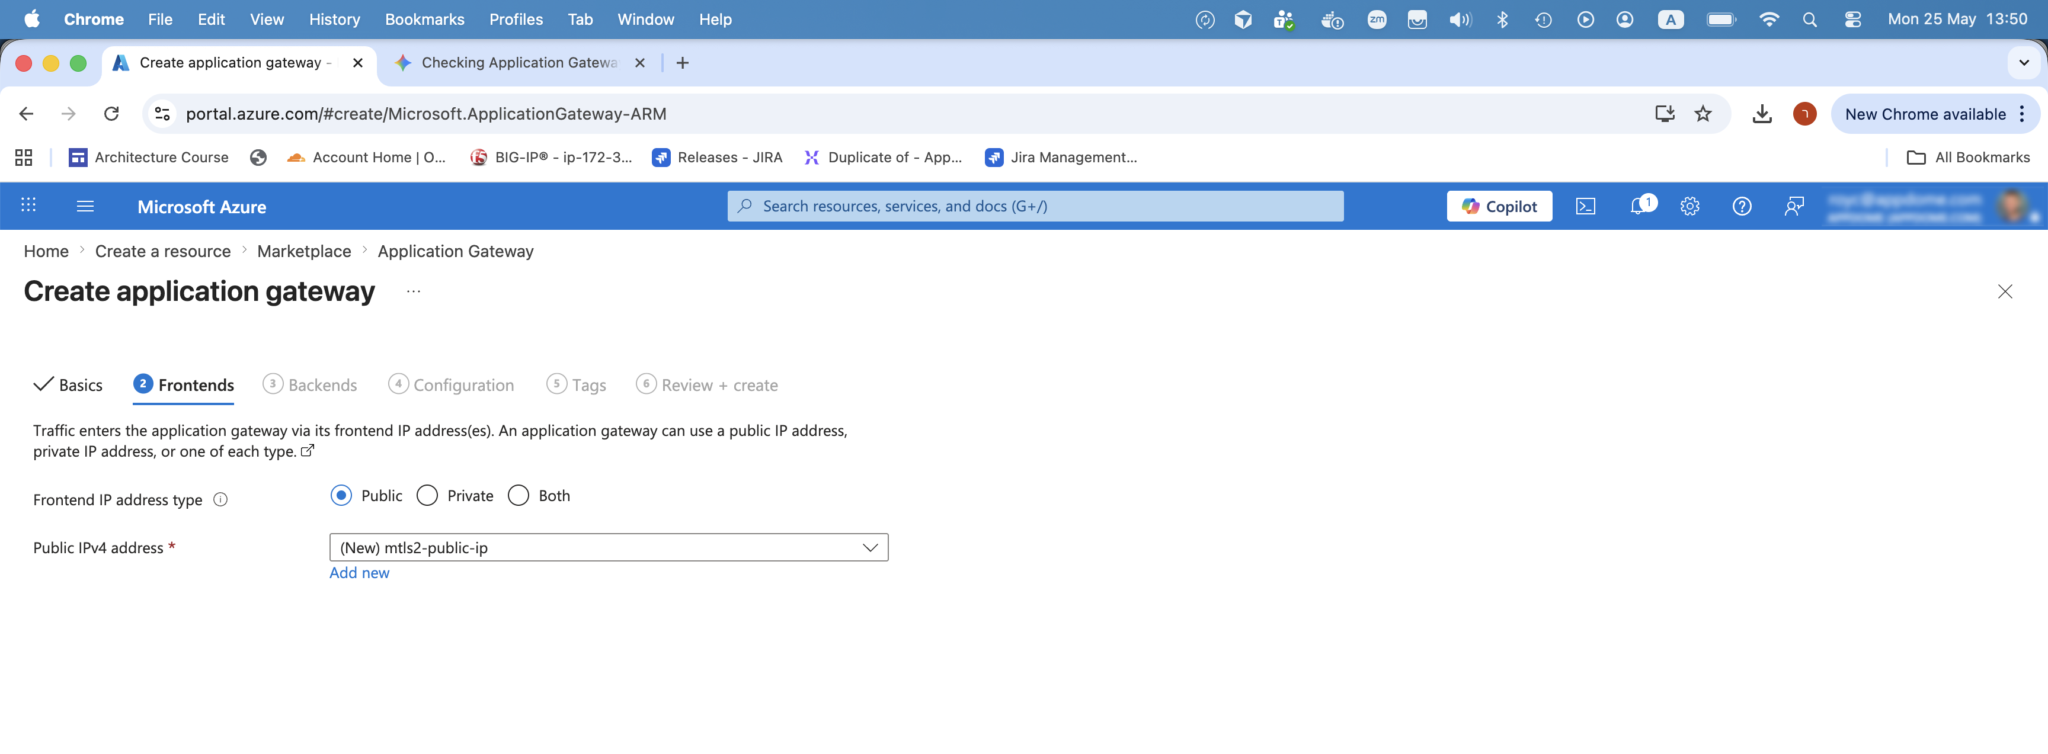Open Chrome three-dot menu
The height and width of the screenshot is (754, 2048).
(x=2022, y=114)
